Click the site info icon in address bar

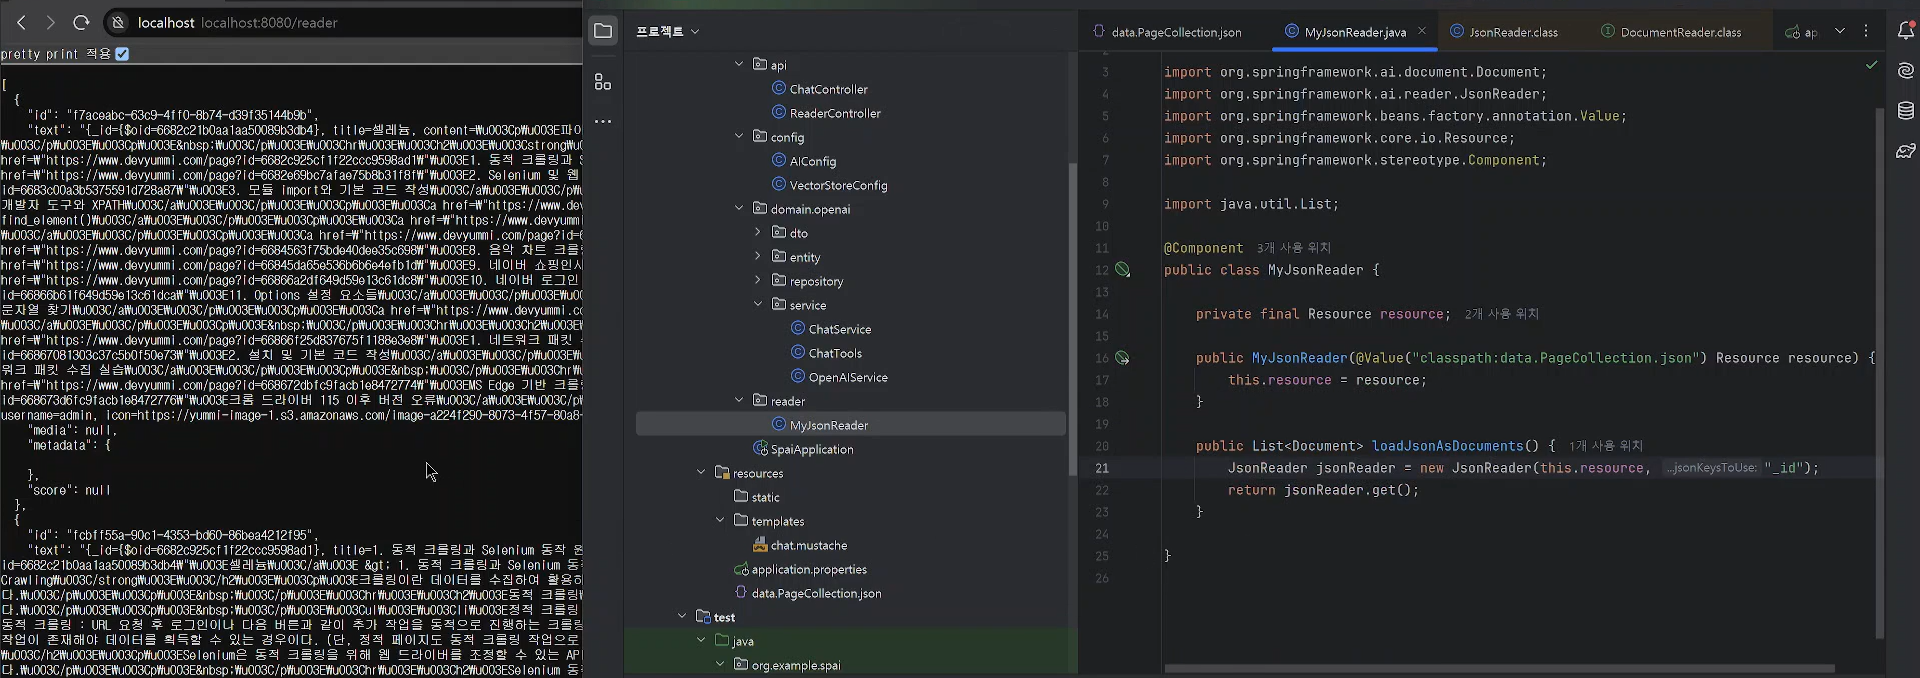[118, 22]
